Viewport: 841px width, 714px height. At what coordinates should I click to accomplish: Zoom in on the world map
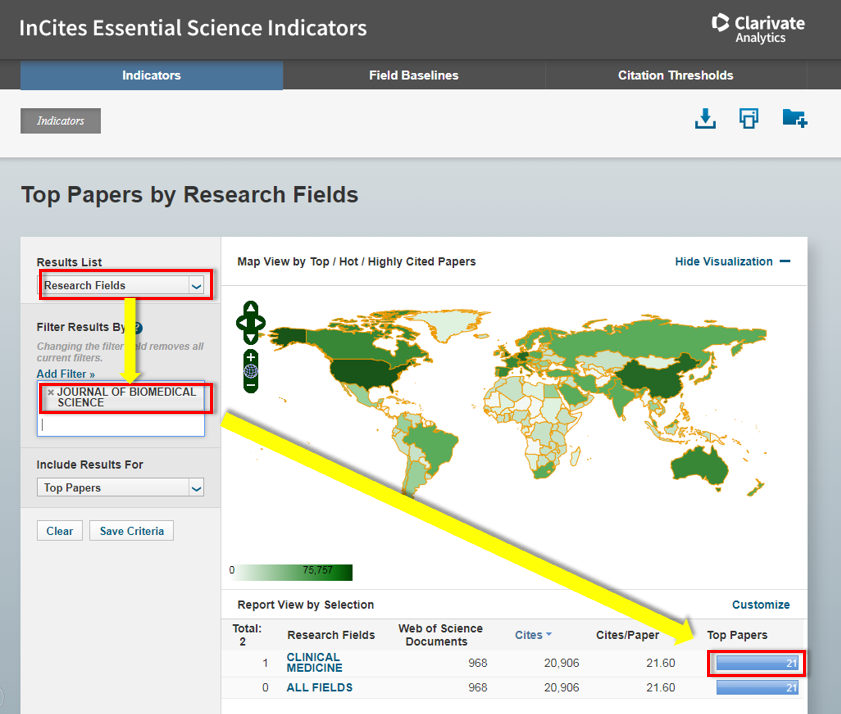[250, 357]
